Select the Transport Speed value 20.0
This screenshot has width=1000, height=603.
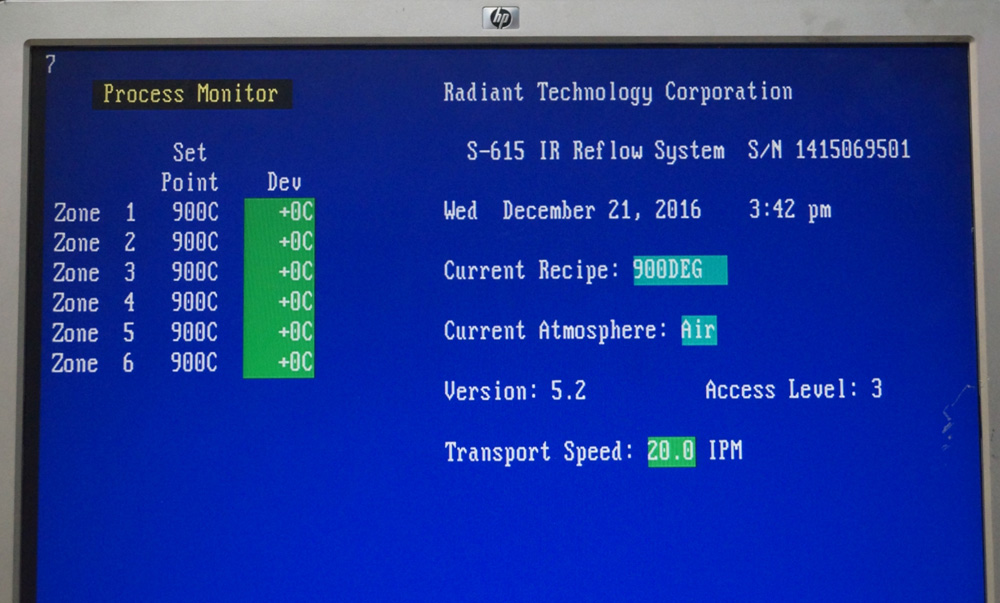[x=671, y=451]
